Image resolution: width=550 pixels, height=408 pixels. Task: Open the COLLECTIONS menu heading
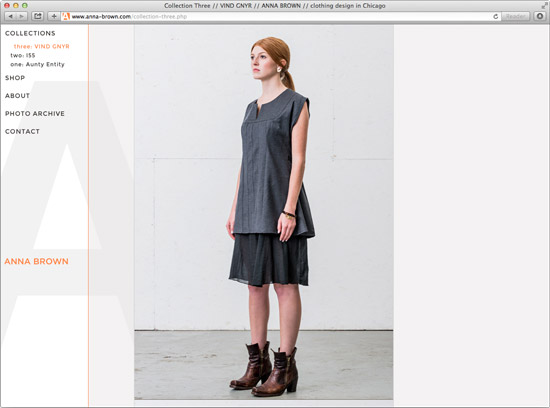click(30, 33)
